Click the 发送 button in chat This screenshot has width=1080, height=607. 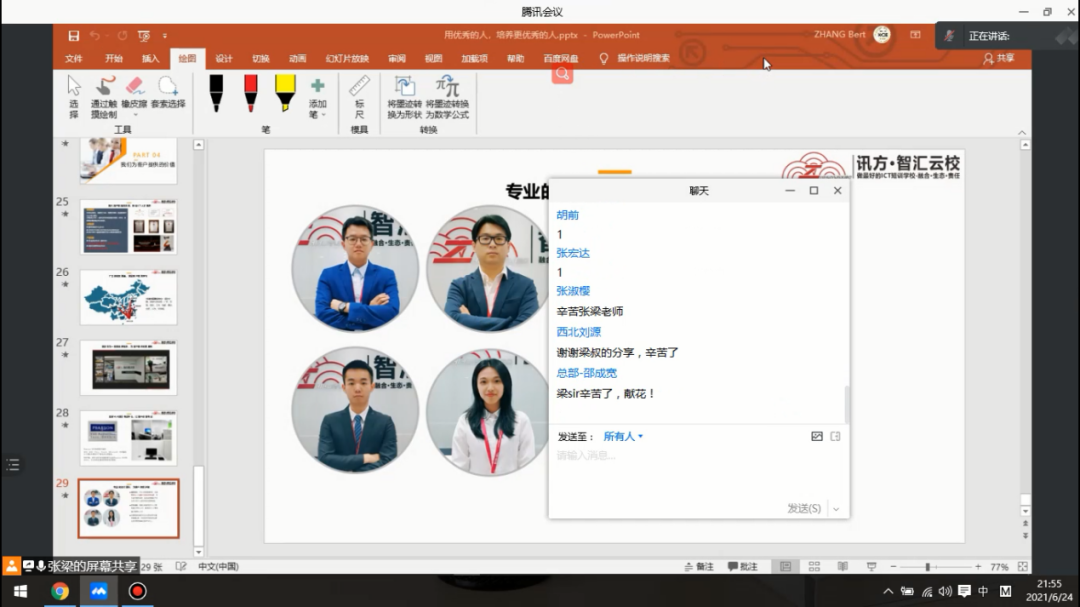pos(803,508)
